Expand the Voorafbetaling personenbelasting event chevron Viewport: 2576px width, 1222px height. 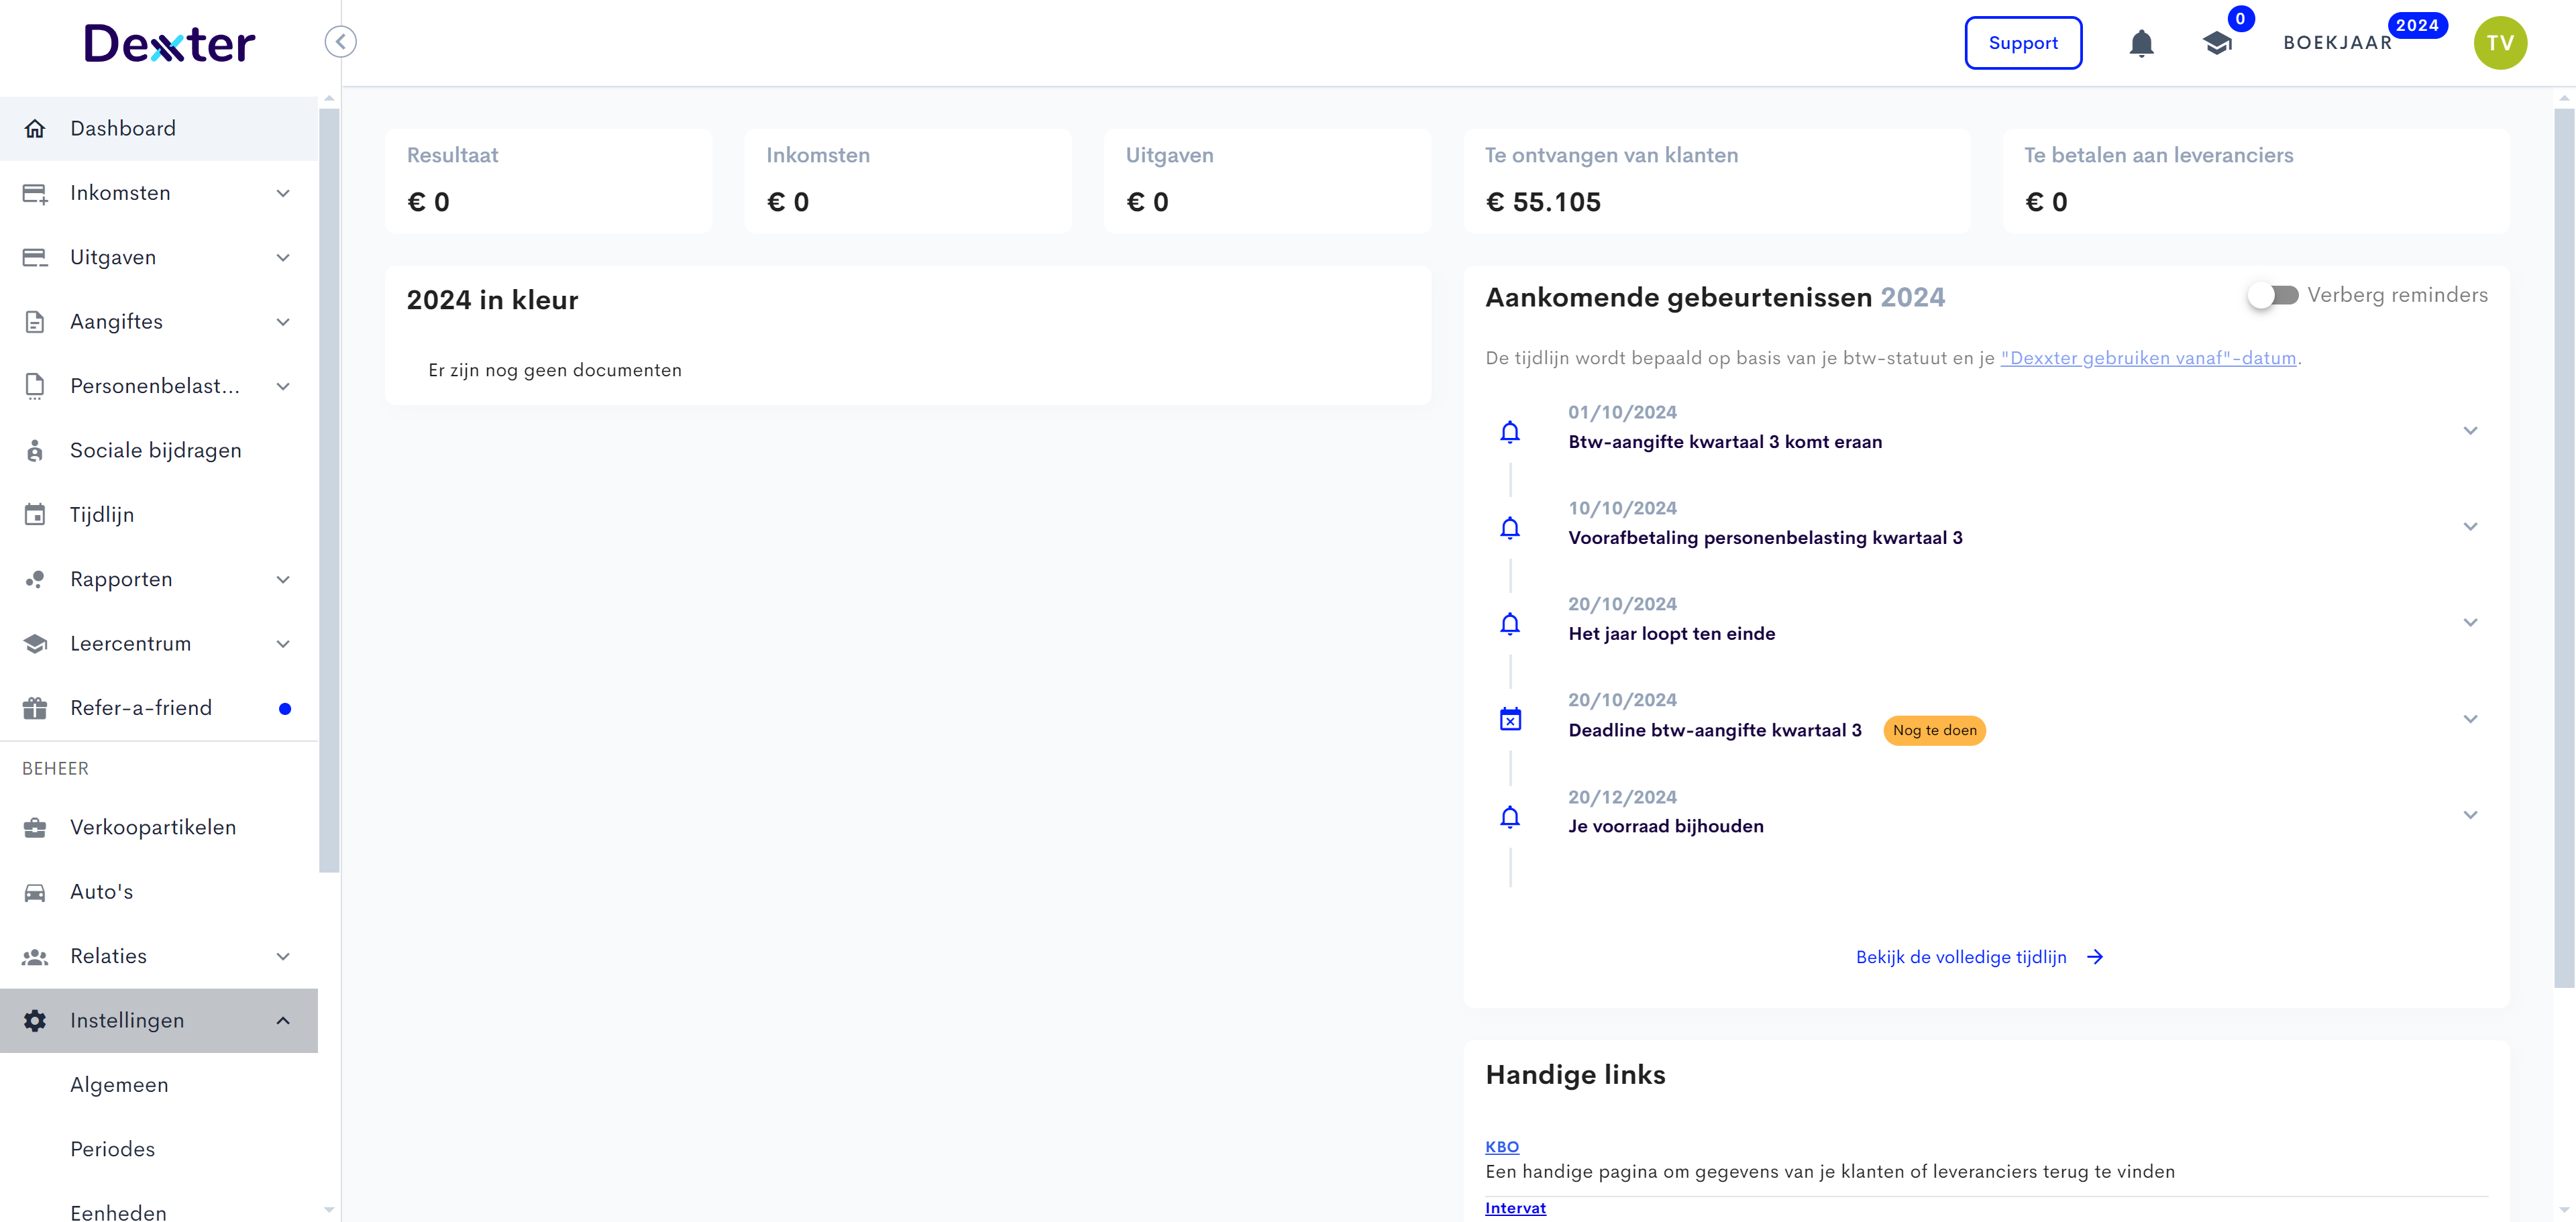click(2470, 527)
